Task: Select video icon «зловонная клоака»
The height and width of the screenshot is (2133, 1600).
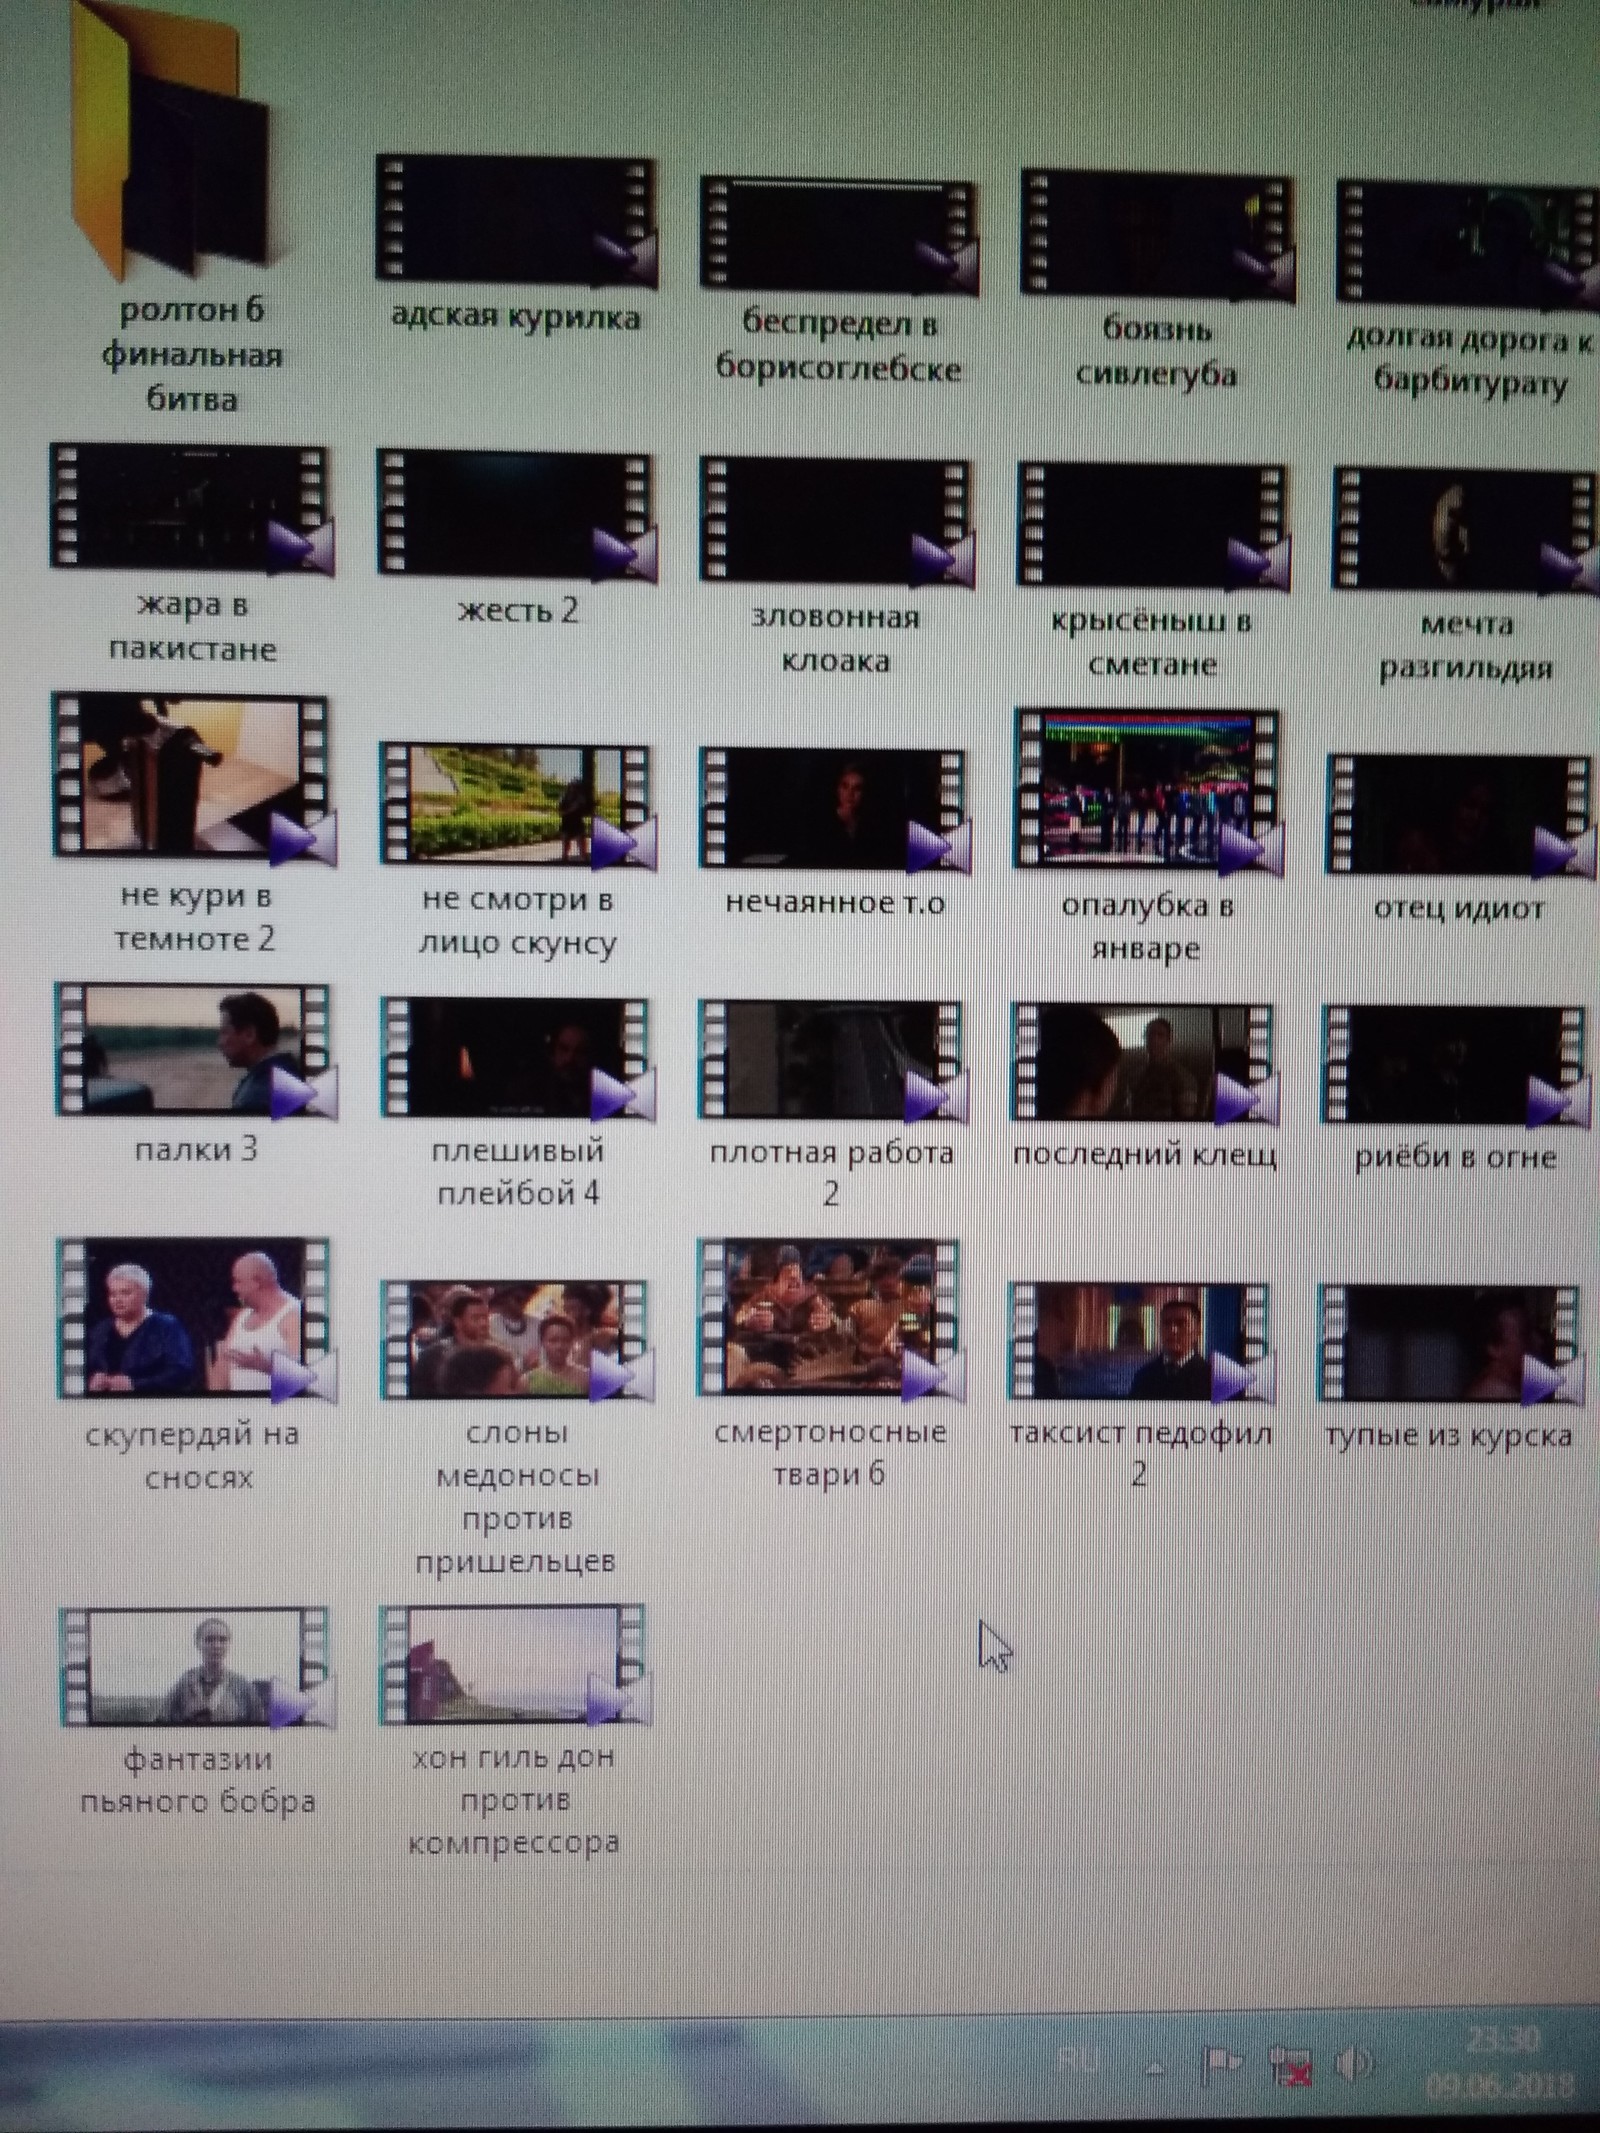Action: pyautogui.click(x=836, y=521)
